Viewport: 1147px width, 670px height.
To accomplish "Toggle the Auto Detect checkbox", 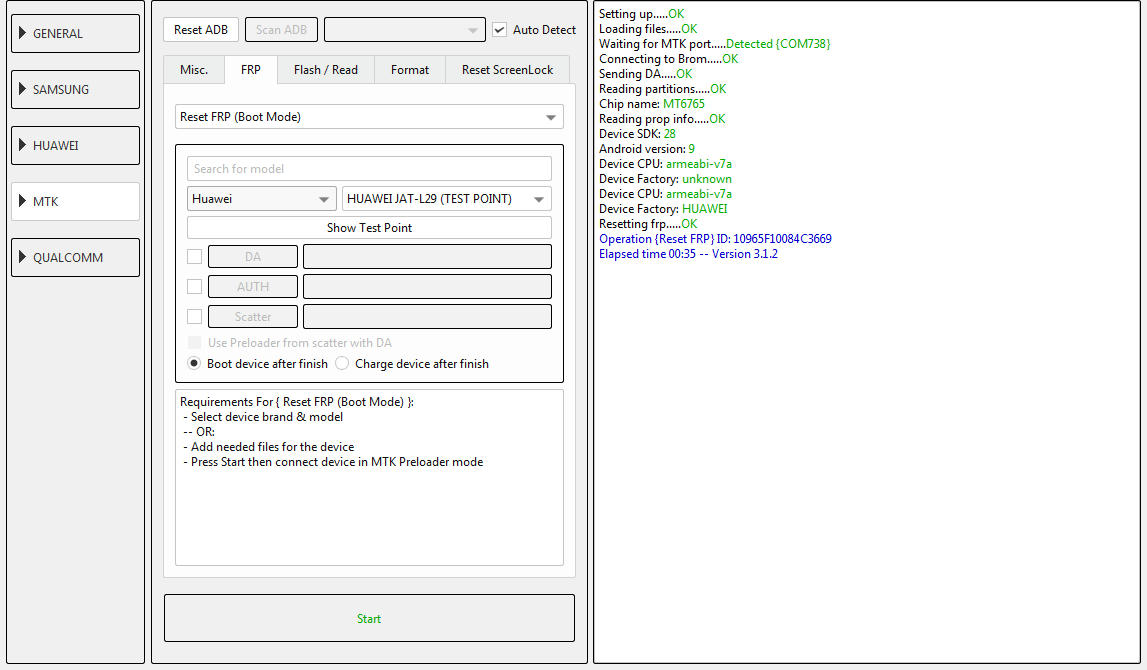I will click(x=500, y=30).
